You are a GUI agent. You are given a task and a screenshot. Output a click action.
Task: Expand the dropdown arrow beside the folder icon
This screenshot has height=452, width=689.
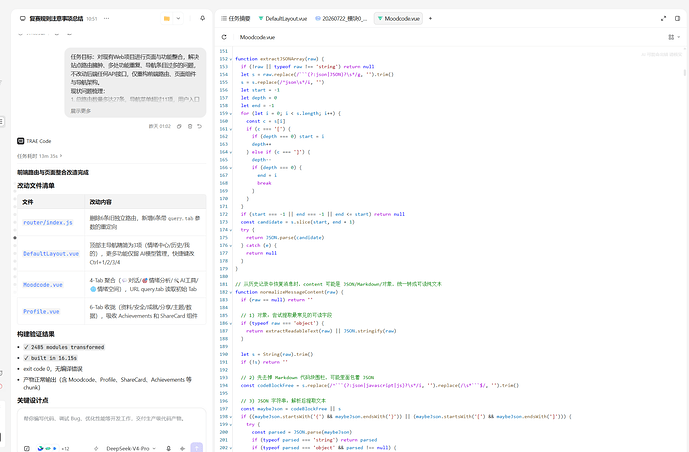pyautogui.click(x=178, y=18)
